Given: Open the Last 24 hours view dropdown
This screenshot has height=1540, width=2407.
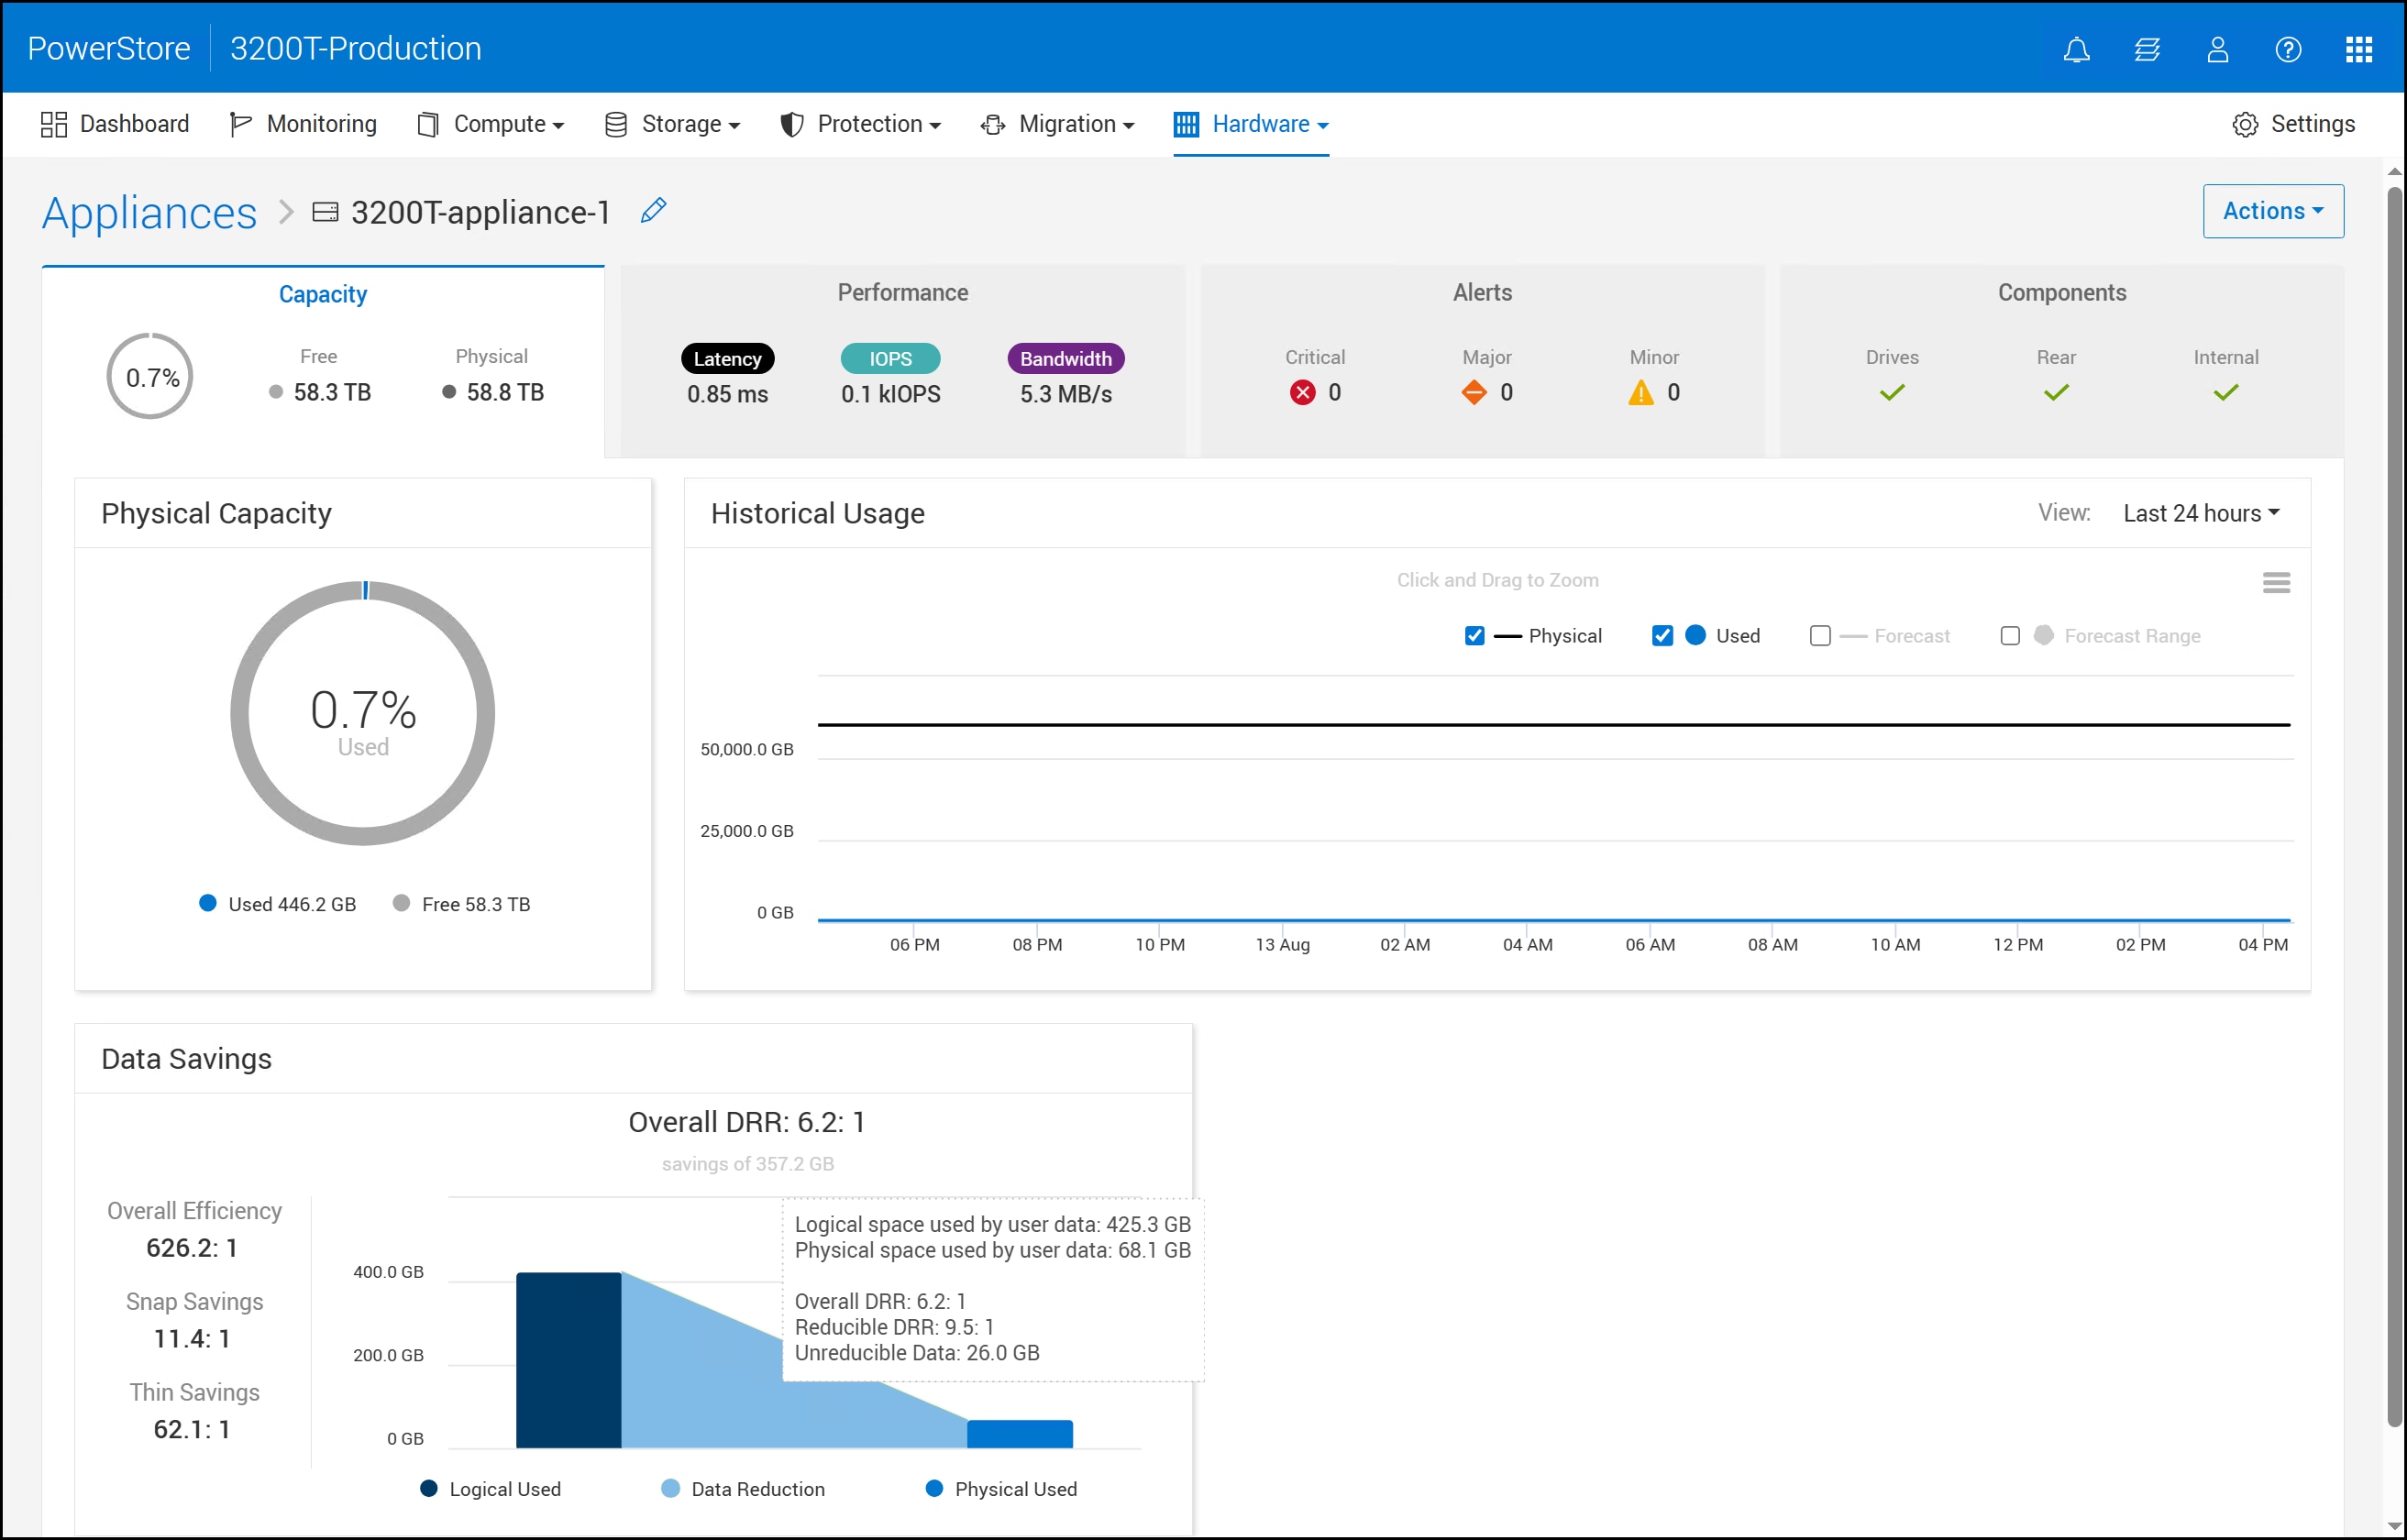Looking at the screenshot, I should (2201, 513).
